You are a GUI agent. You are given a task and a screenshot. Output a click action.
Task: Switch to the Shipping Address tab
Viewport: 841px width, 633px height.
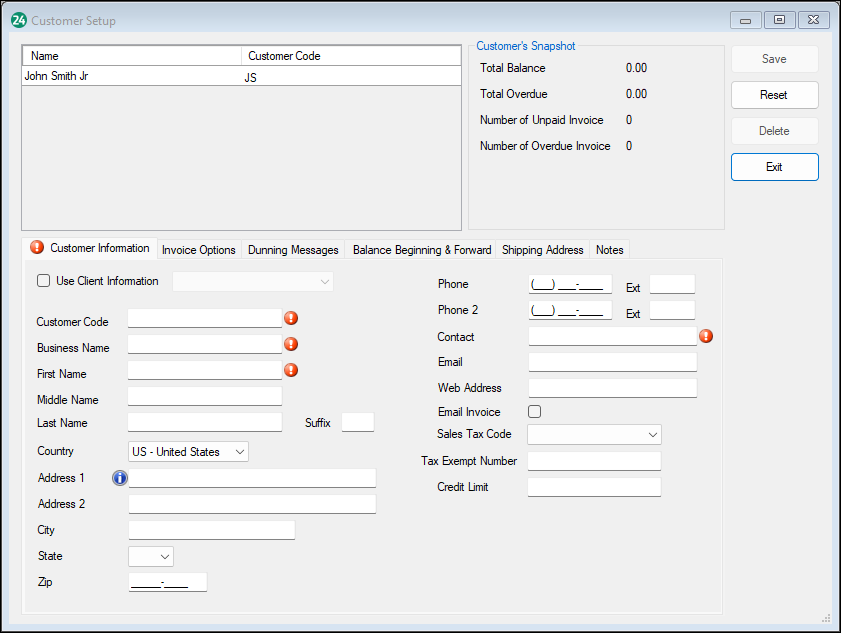(542, 249)
